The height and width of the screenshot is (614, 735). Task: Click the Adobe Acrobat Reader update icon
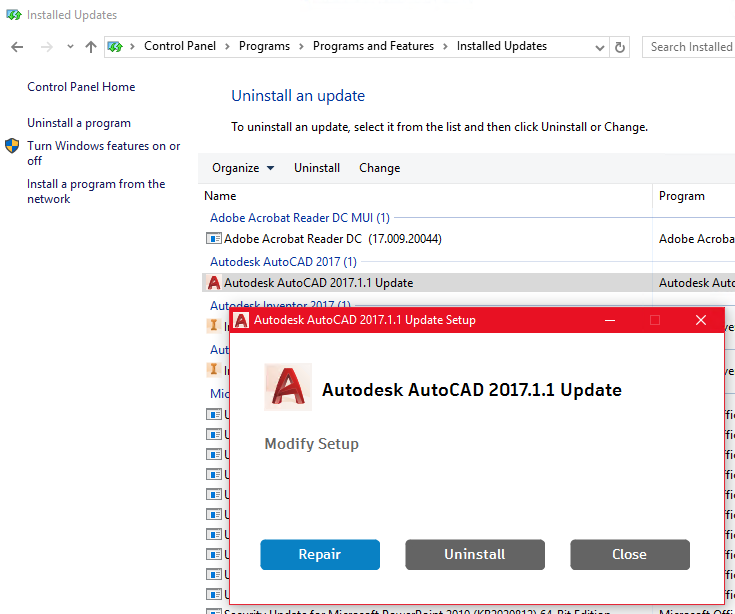click(214, 239)
